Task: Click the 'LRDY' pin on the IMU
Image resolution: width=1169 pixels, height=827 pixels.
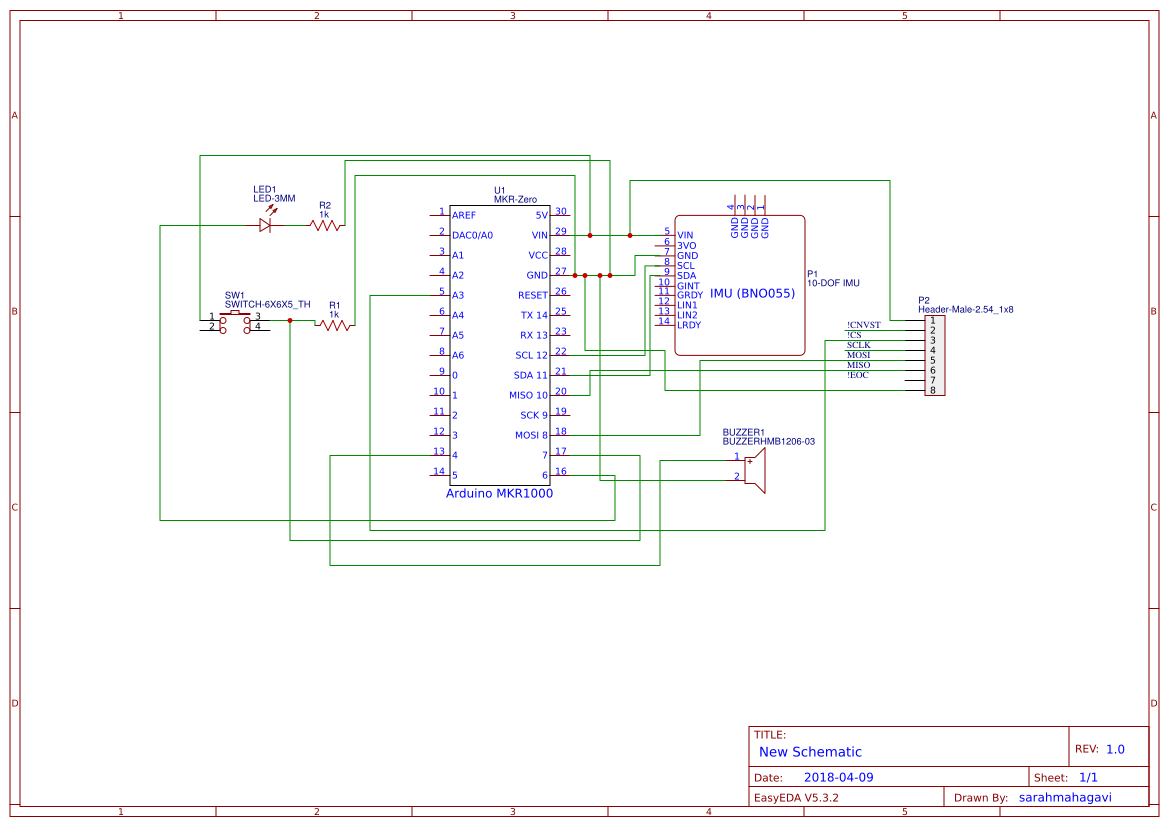Action: coord(689,325)
